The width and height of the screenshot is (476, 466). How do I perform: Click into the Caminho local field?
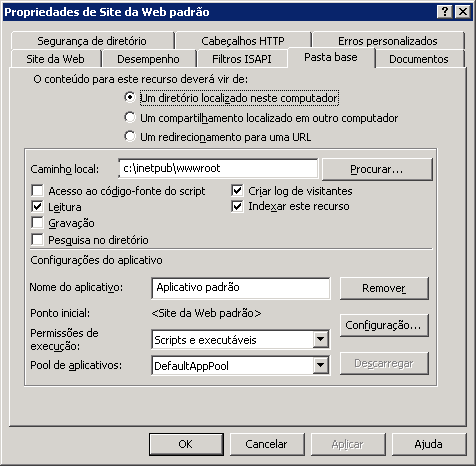pyautogui.click(x=218, y=169)
